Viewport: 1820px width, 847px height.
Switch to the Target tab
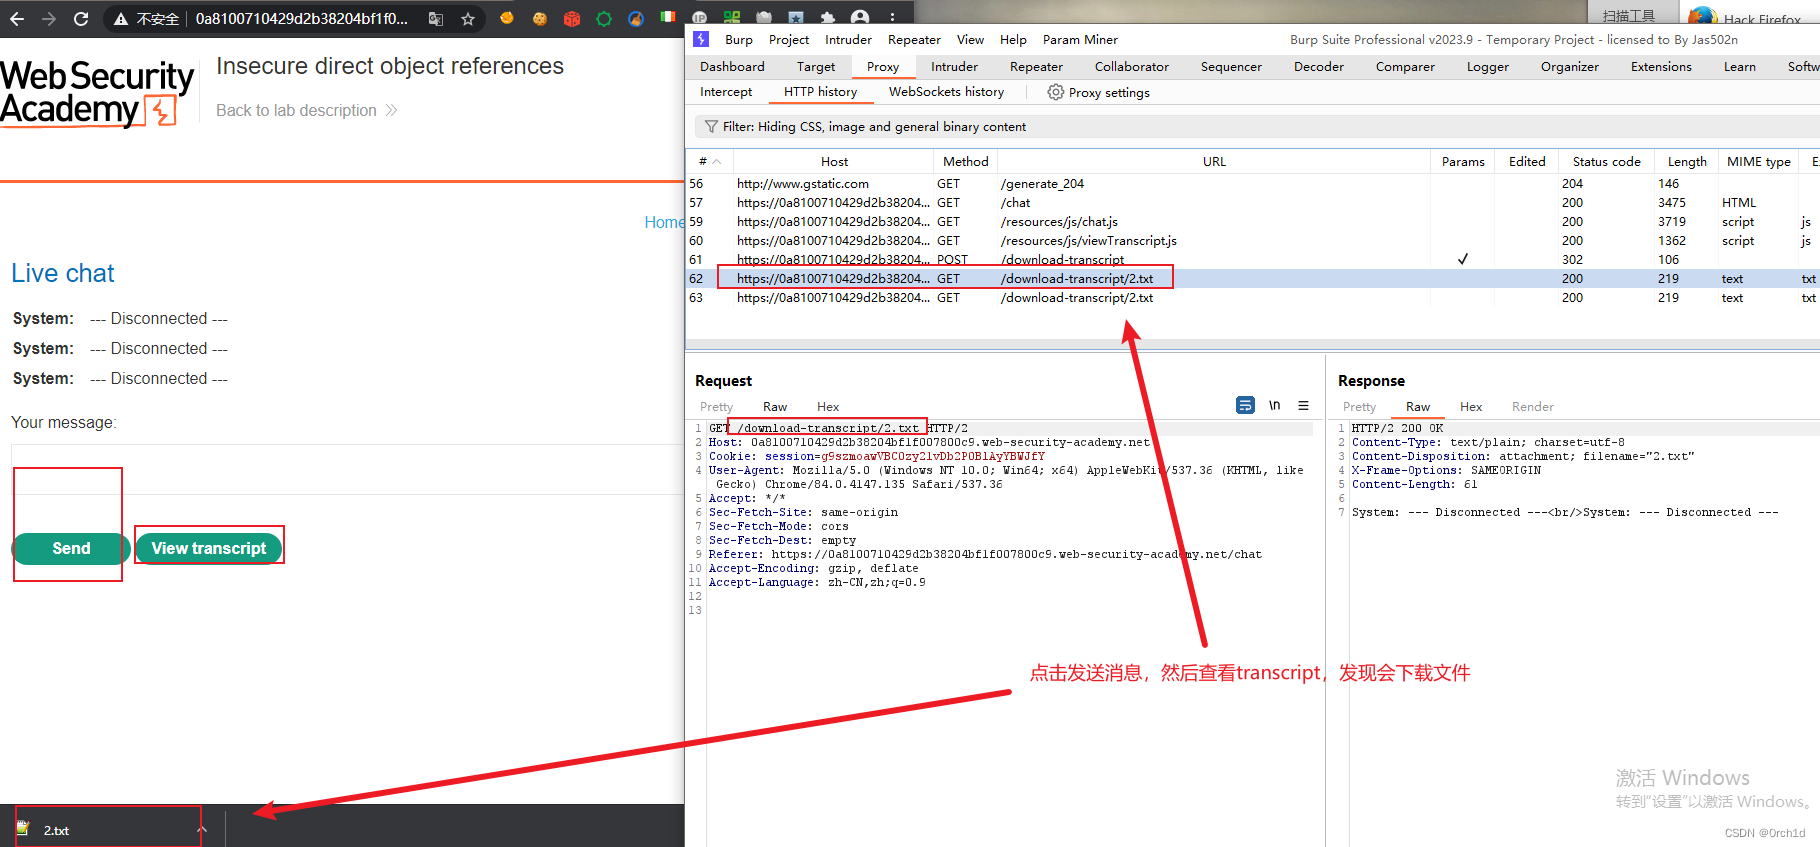[816, 67]
